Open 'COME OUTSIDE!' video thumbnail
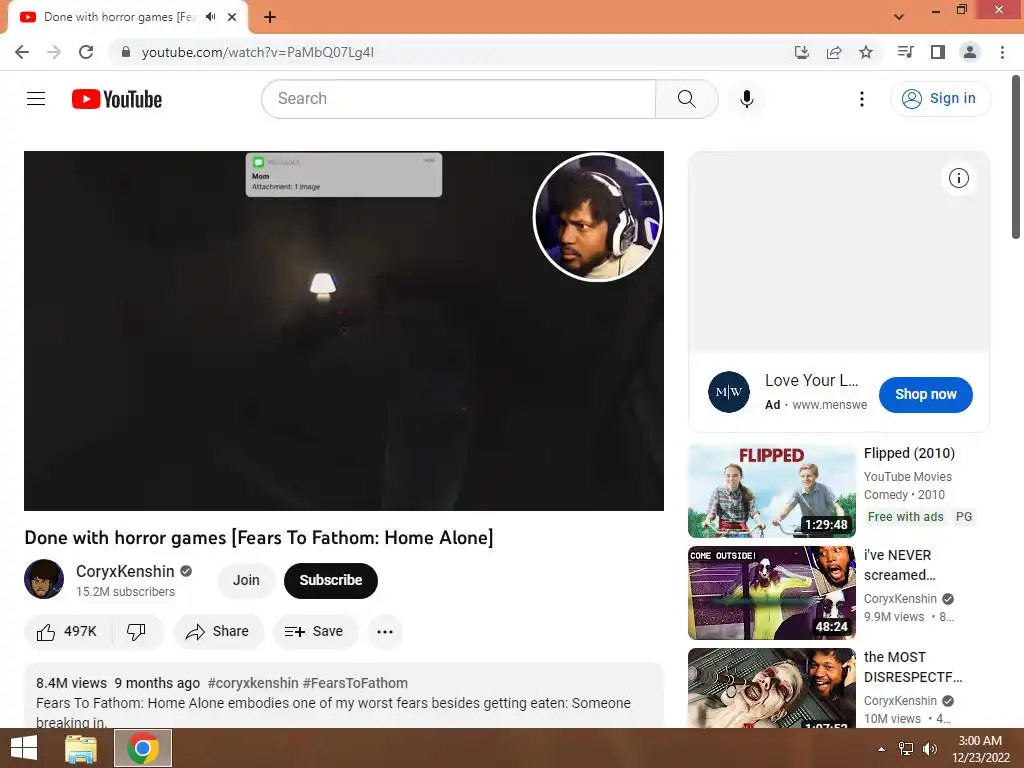The height and width of the screenshot is (768, 1024). (771, 593)
